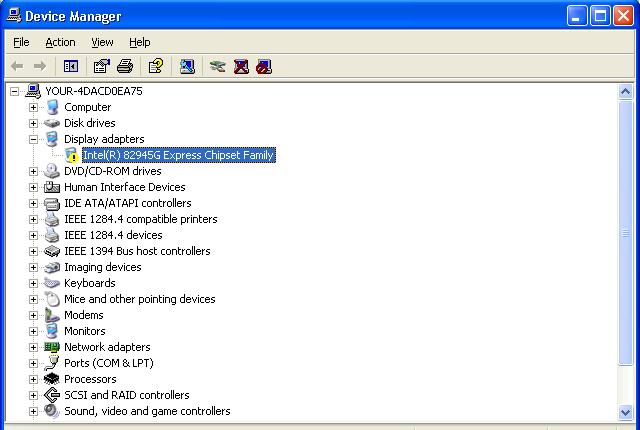Open the File menu
The image size is (640, 430).
(21, 42)
